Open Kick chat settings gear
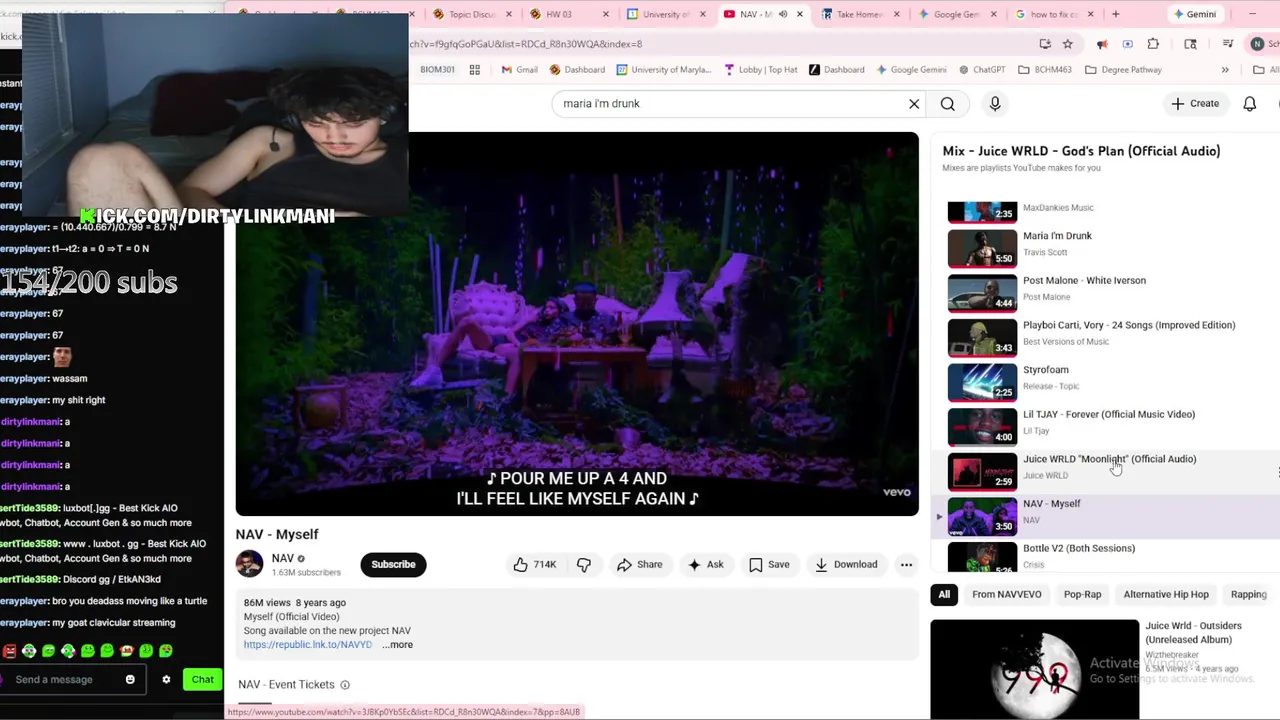The width and height of the screenshot is (1280, 720). 166,680
